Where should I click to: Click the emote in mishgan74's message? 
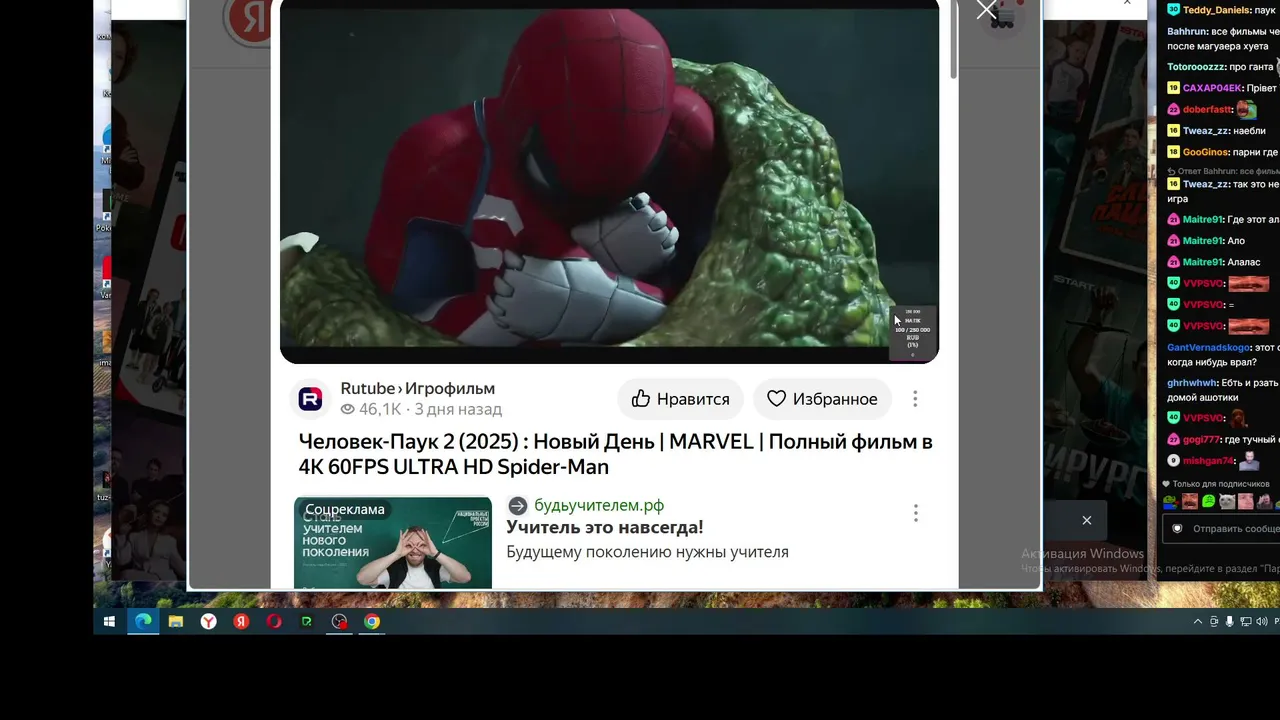[1248, 461]
